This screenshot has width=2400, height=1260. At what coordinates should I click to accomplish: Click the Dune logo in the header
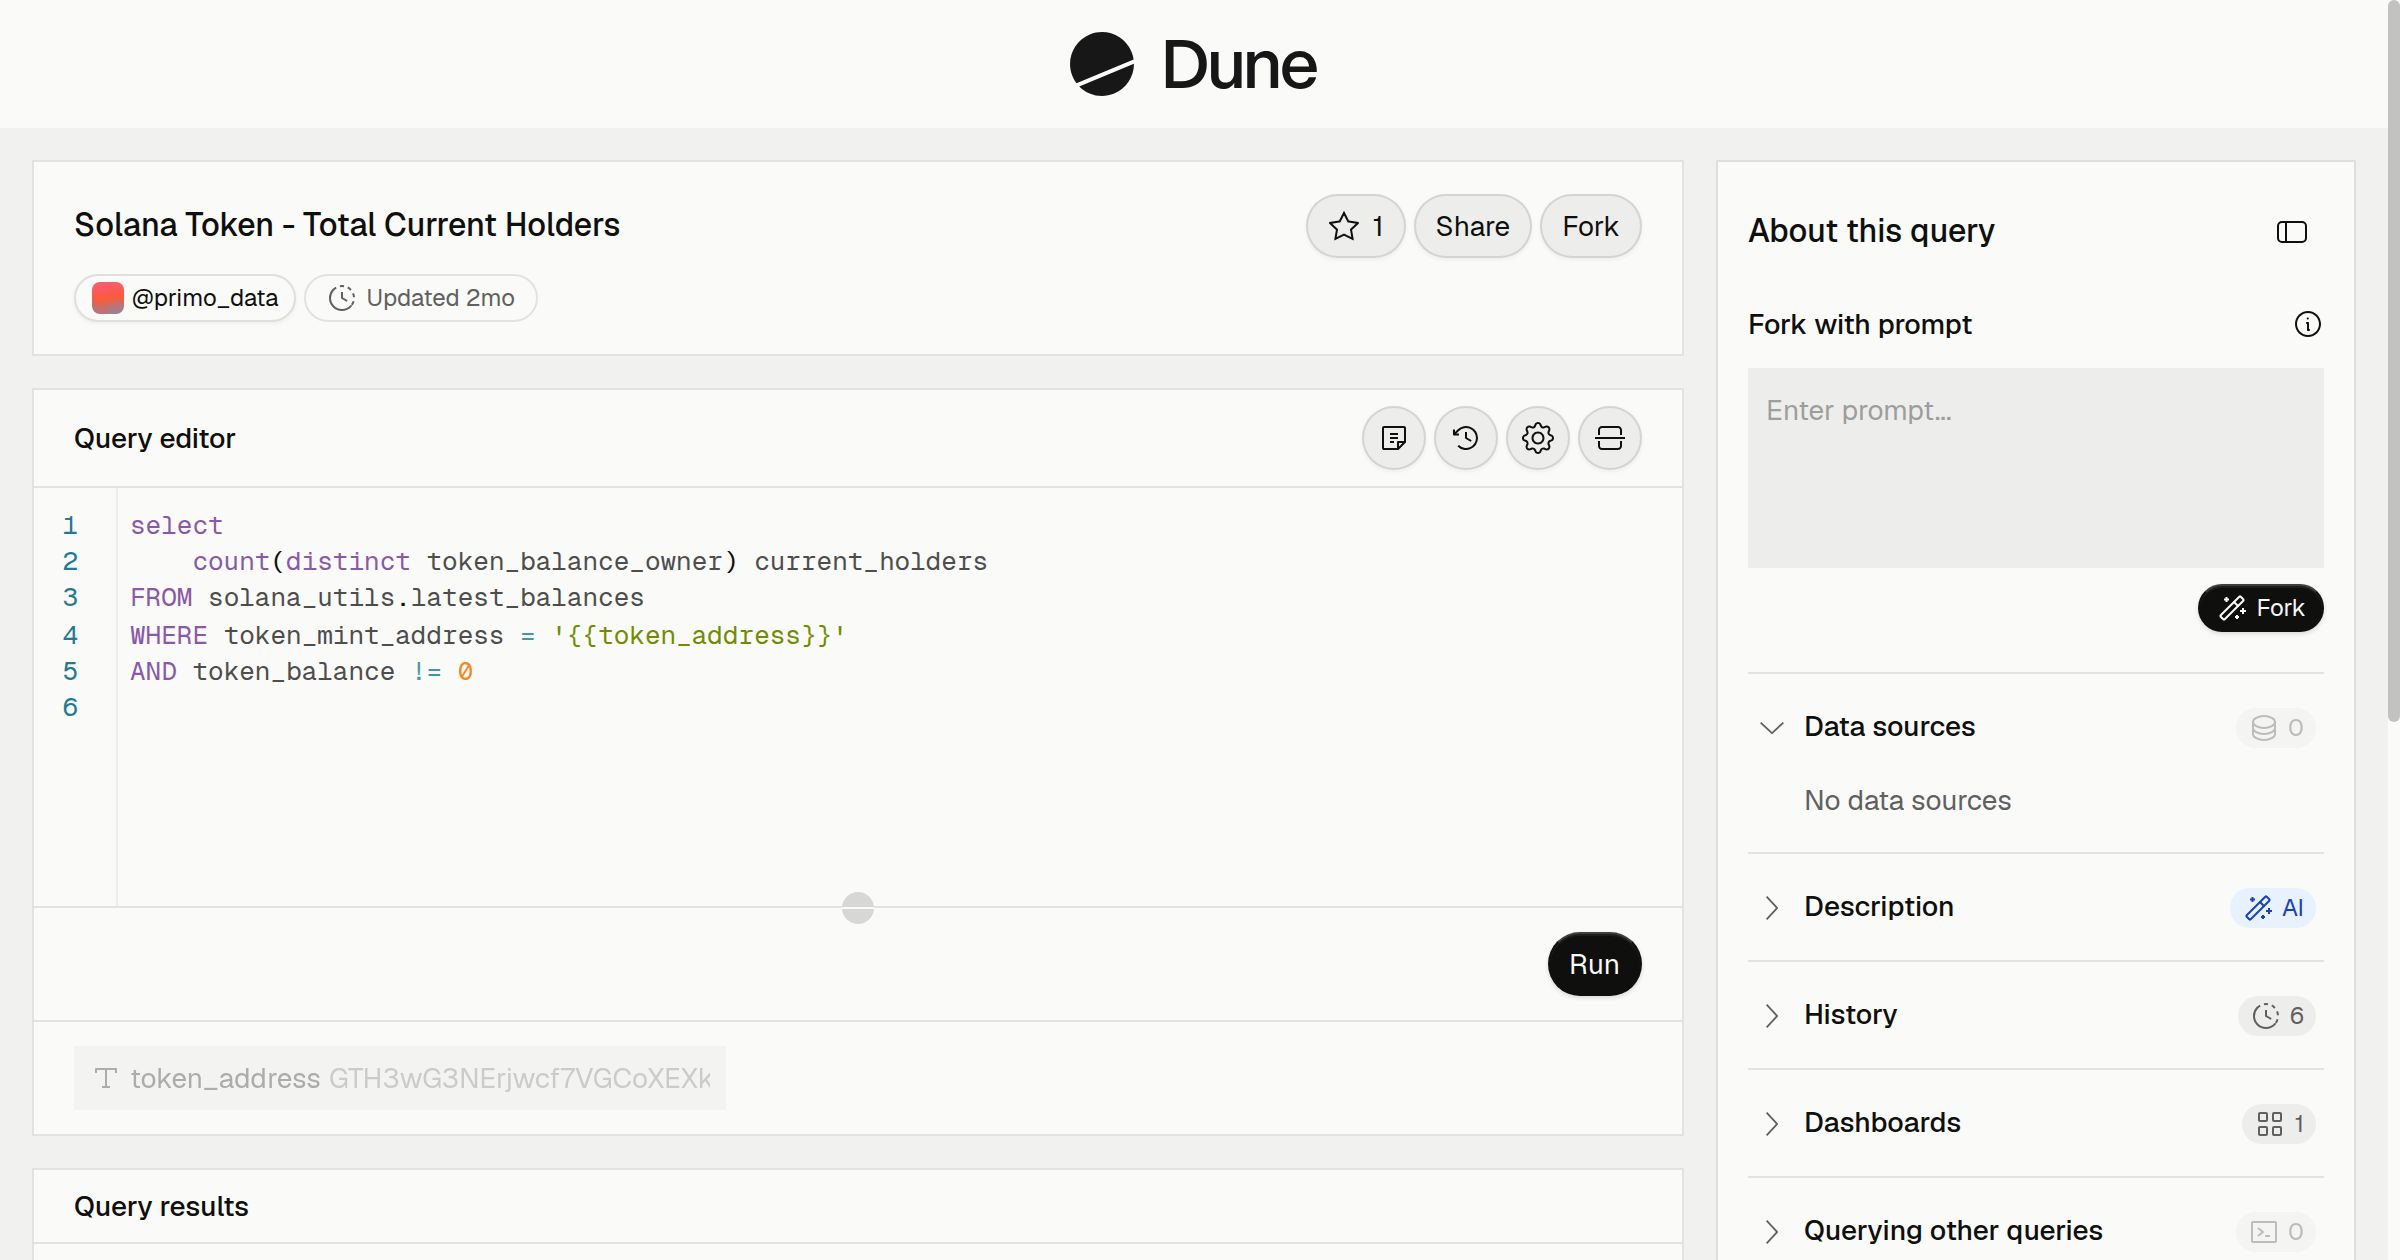(1193, 64)
